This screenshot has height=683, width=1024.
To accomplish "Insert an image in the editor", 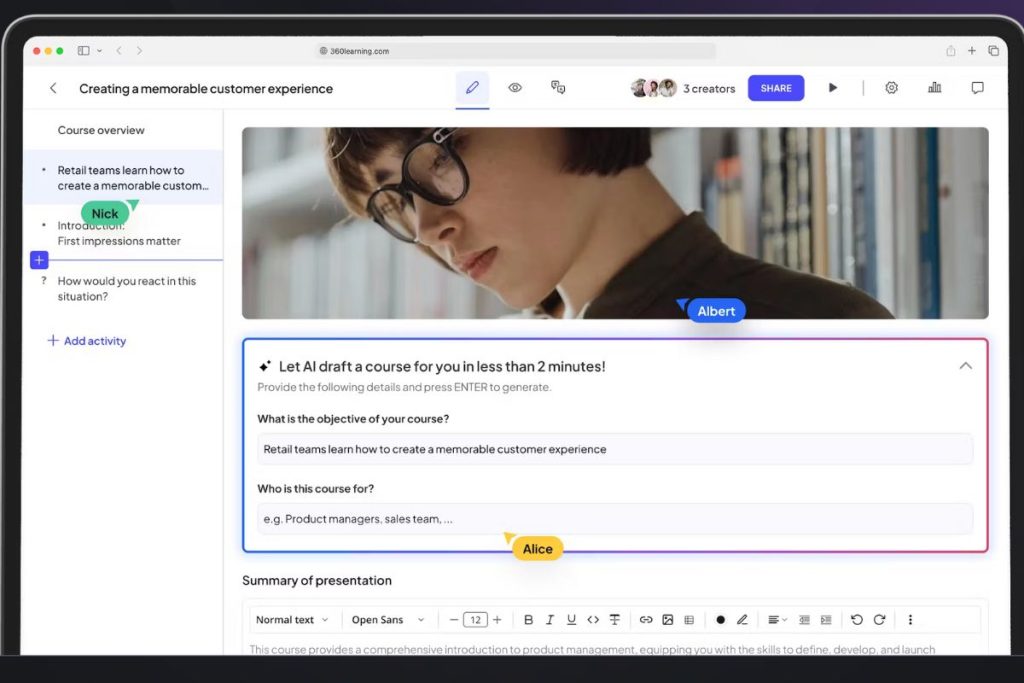I will (x=667, y=620).
